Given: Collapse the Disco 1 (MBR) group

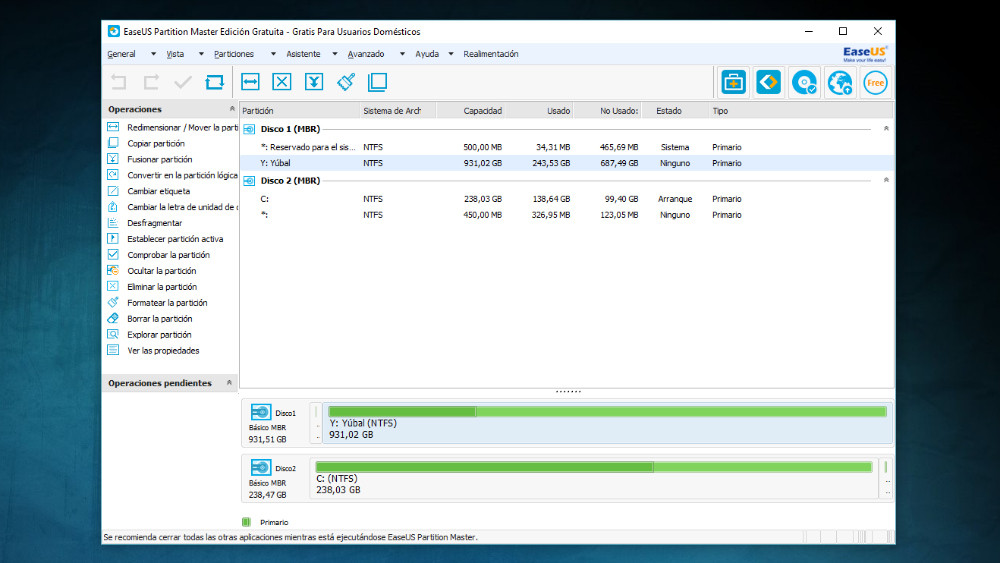Looking at the screenshot, I should [886, 129].
